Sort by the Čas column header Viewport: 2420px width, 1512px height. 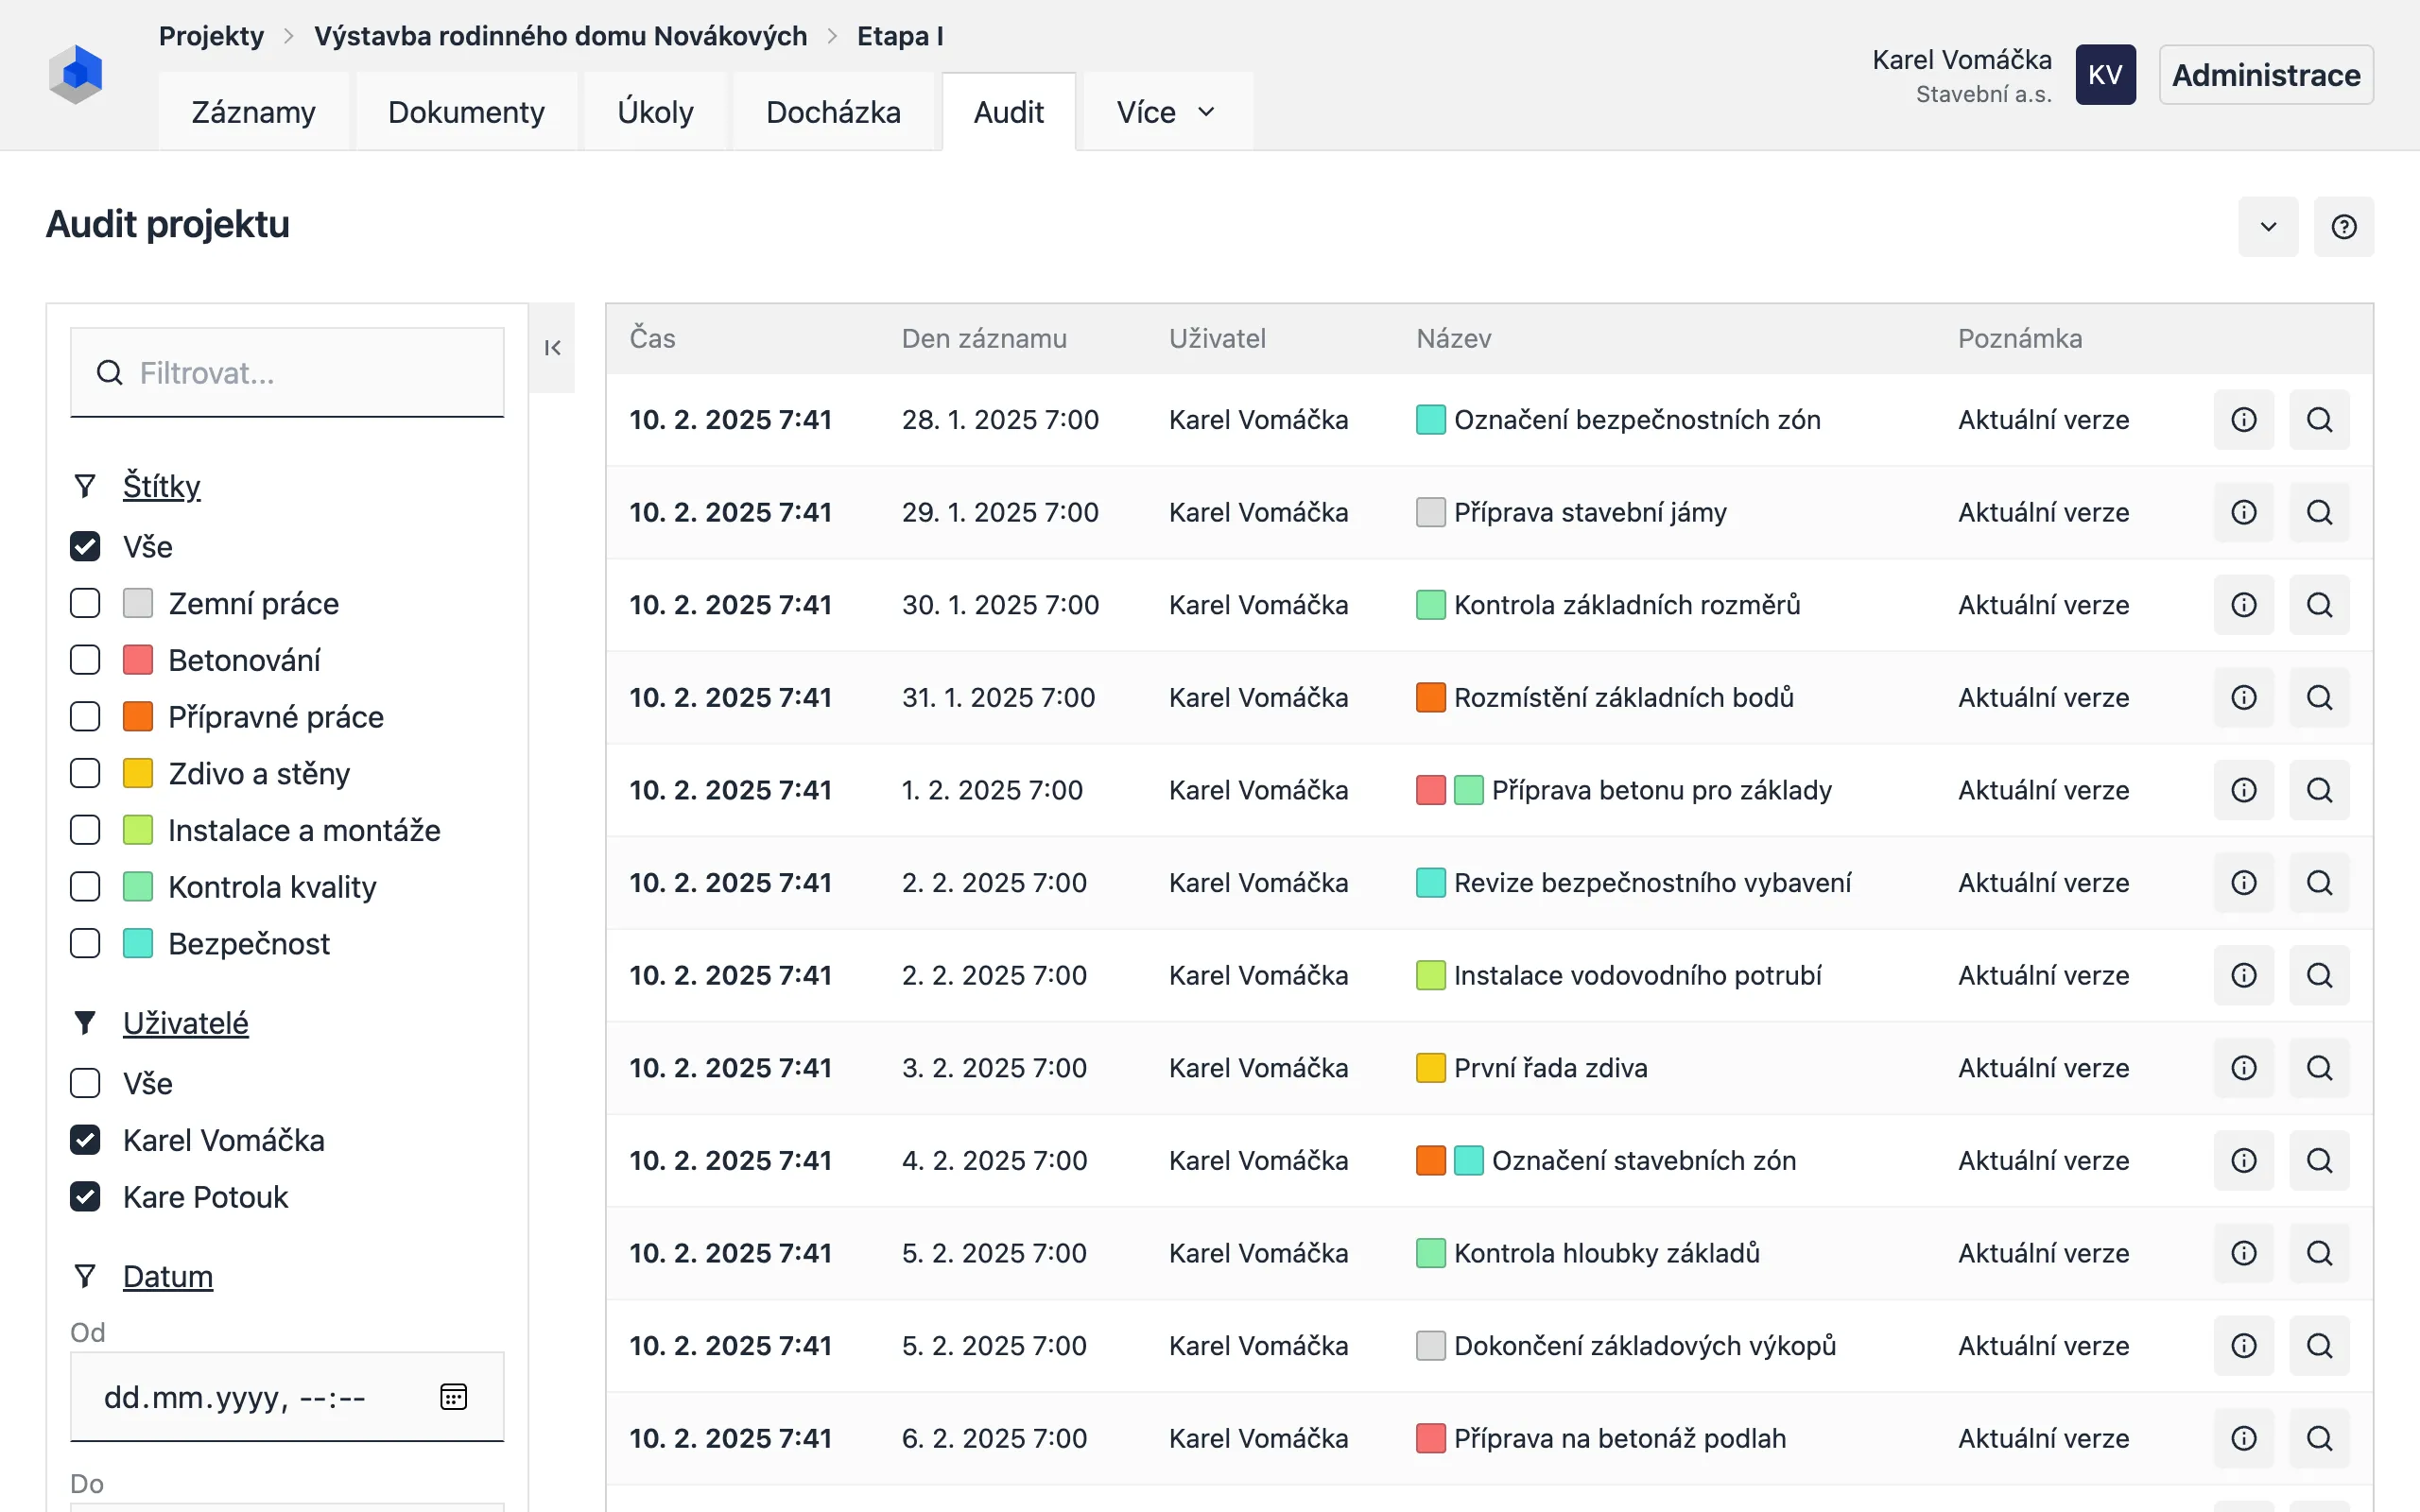[x=652, y=339]
